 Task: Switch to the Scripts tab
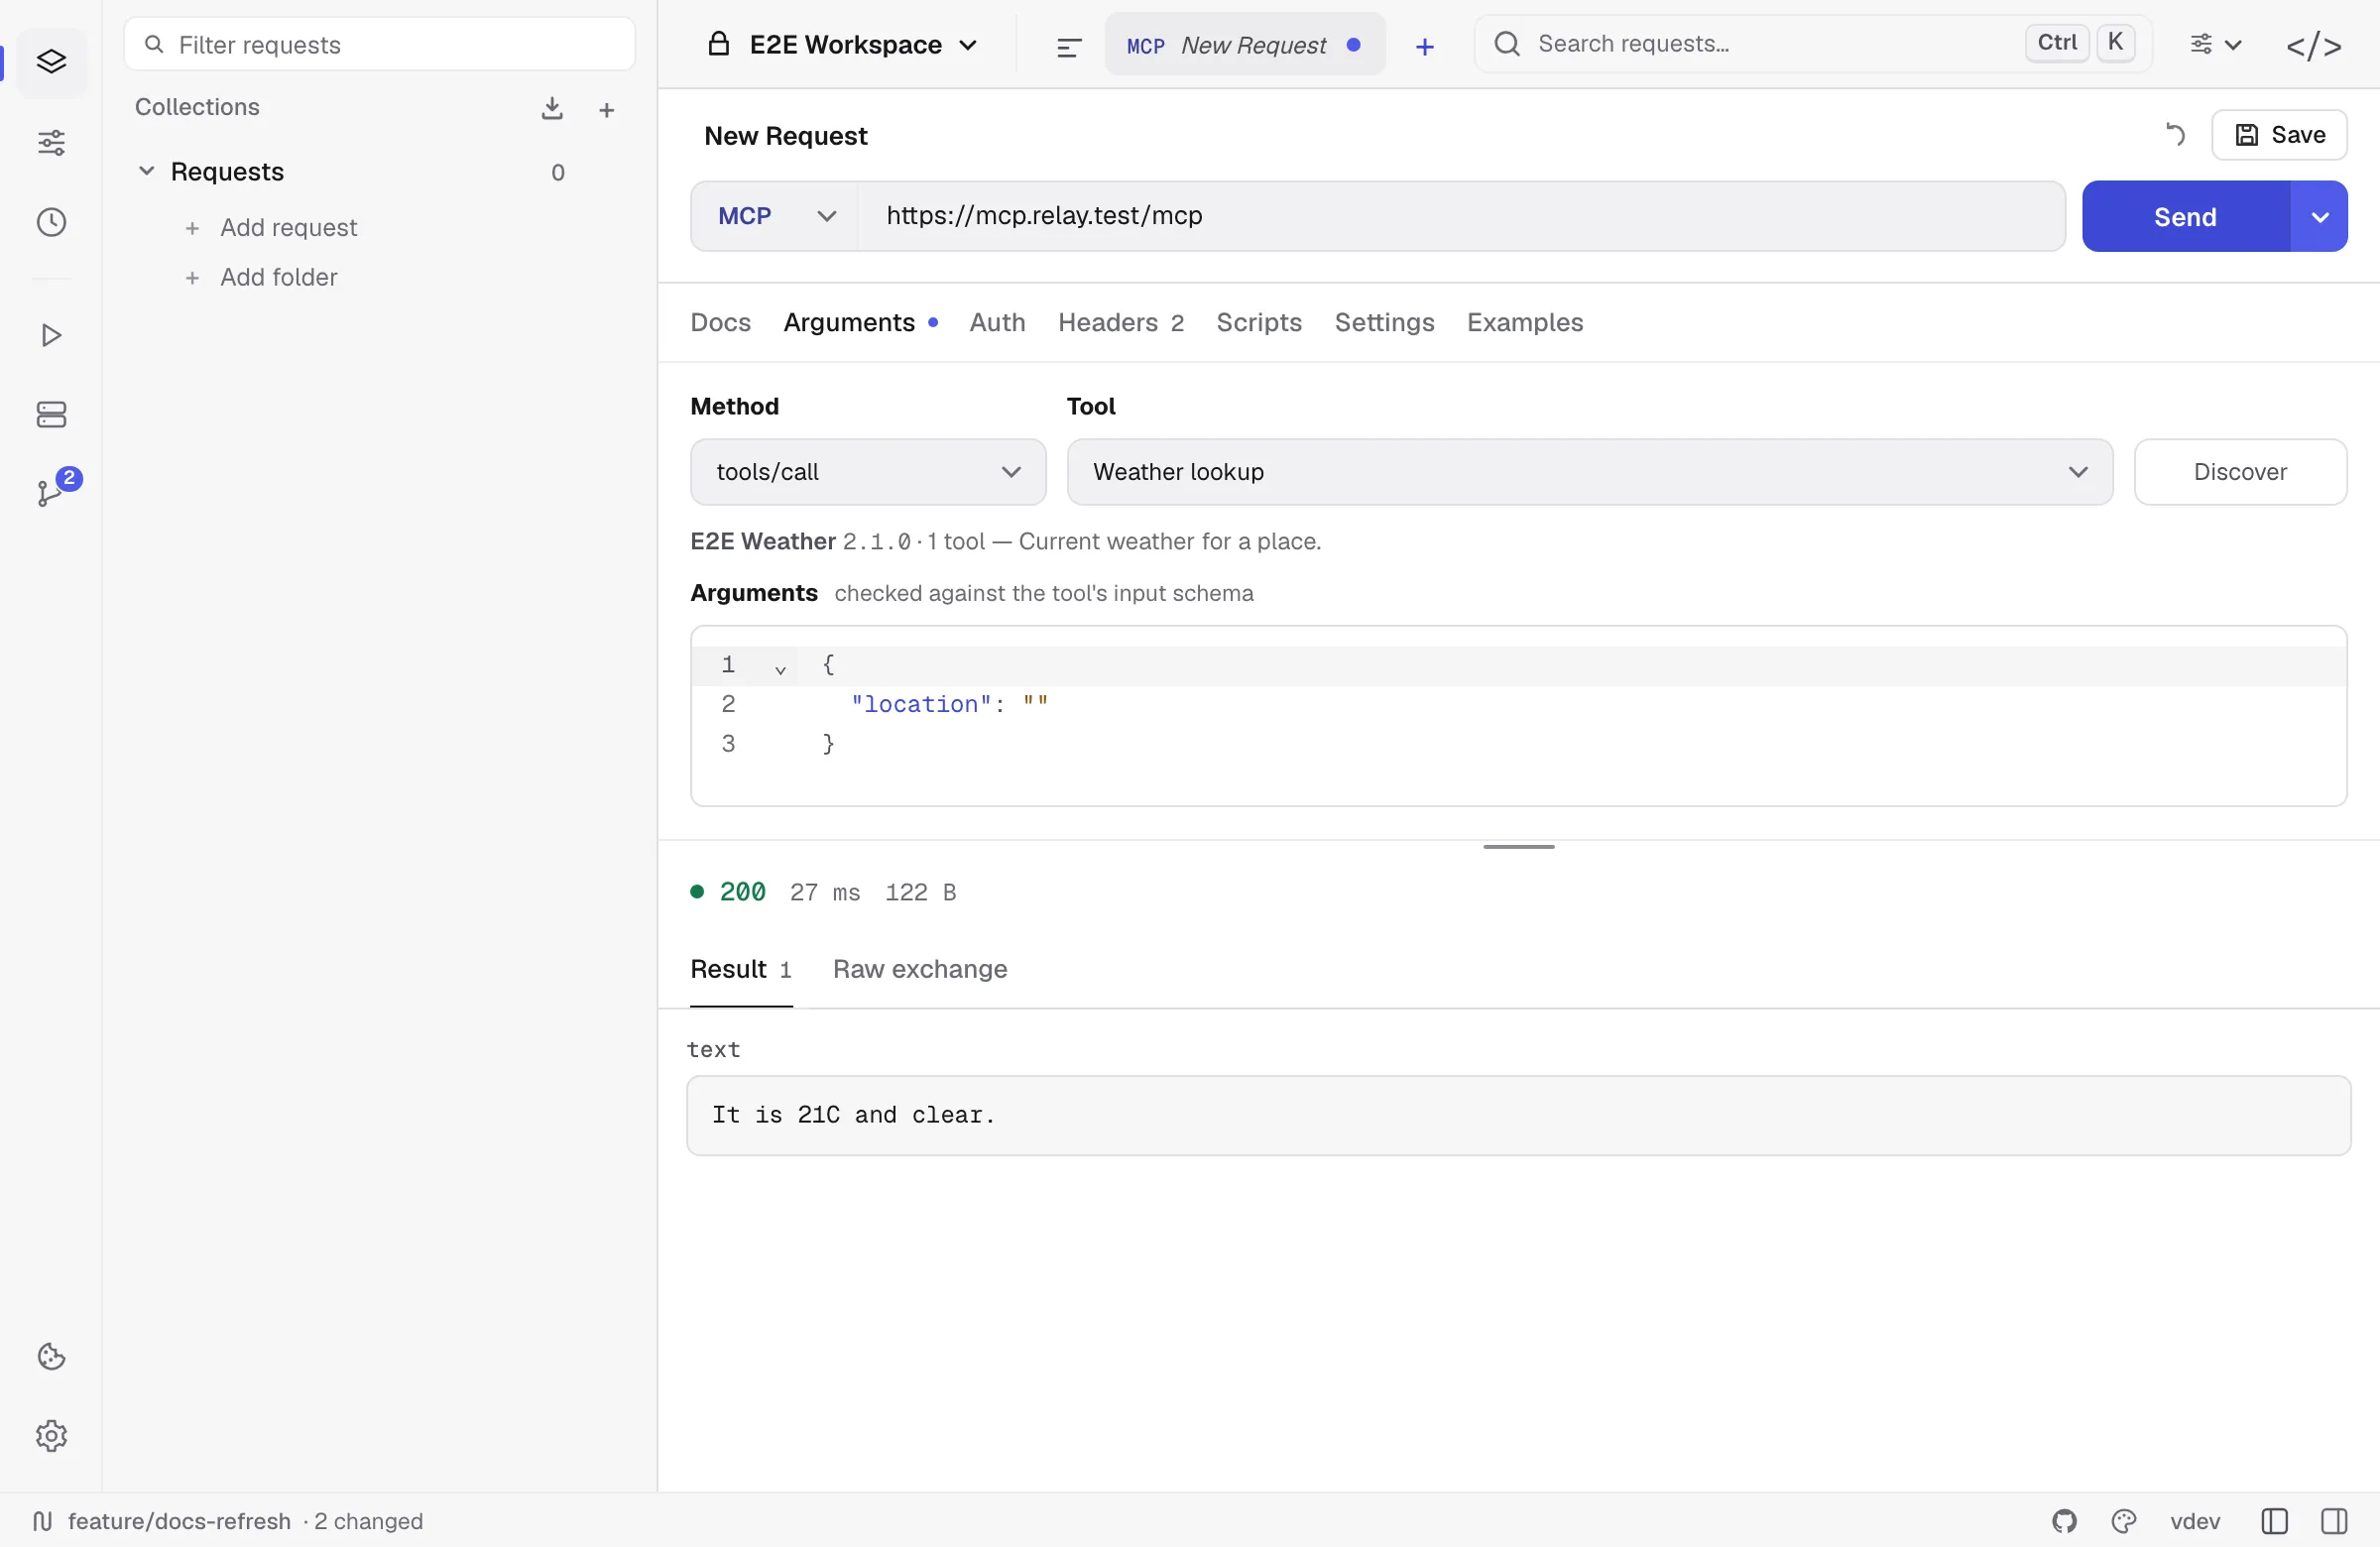point(1258,323)
